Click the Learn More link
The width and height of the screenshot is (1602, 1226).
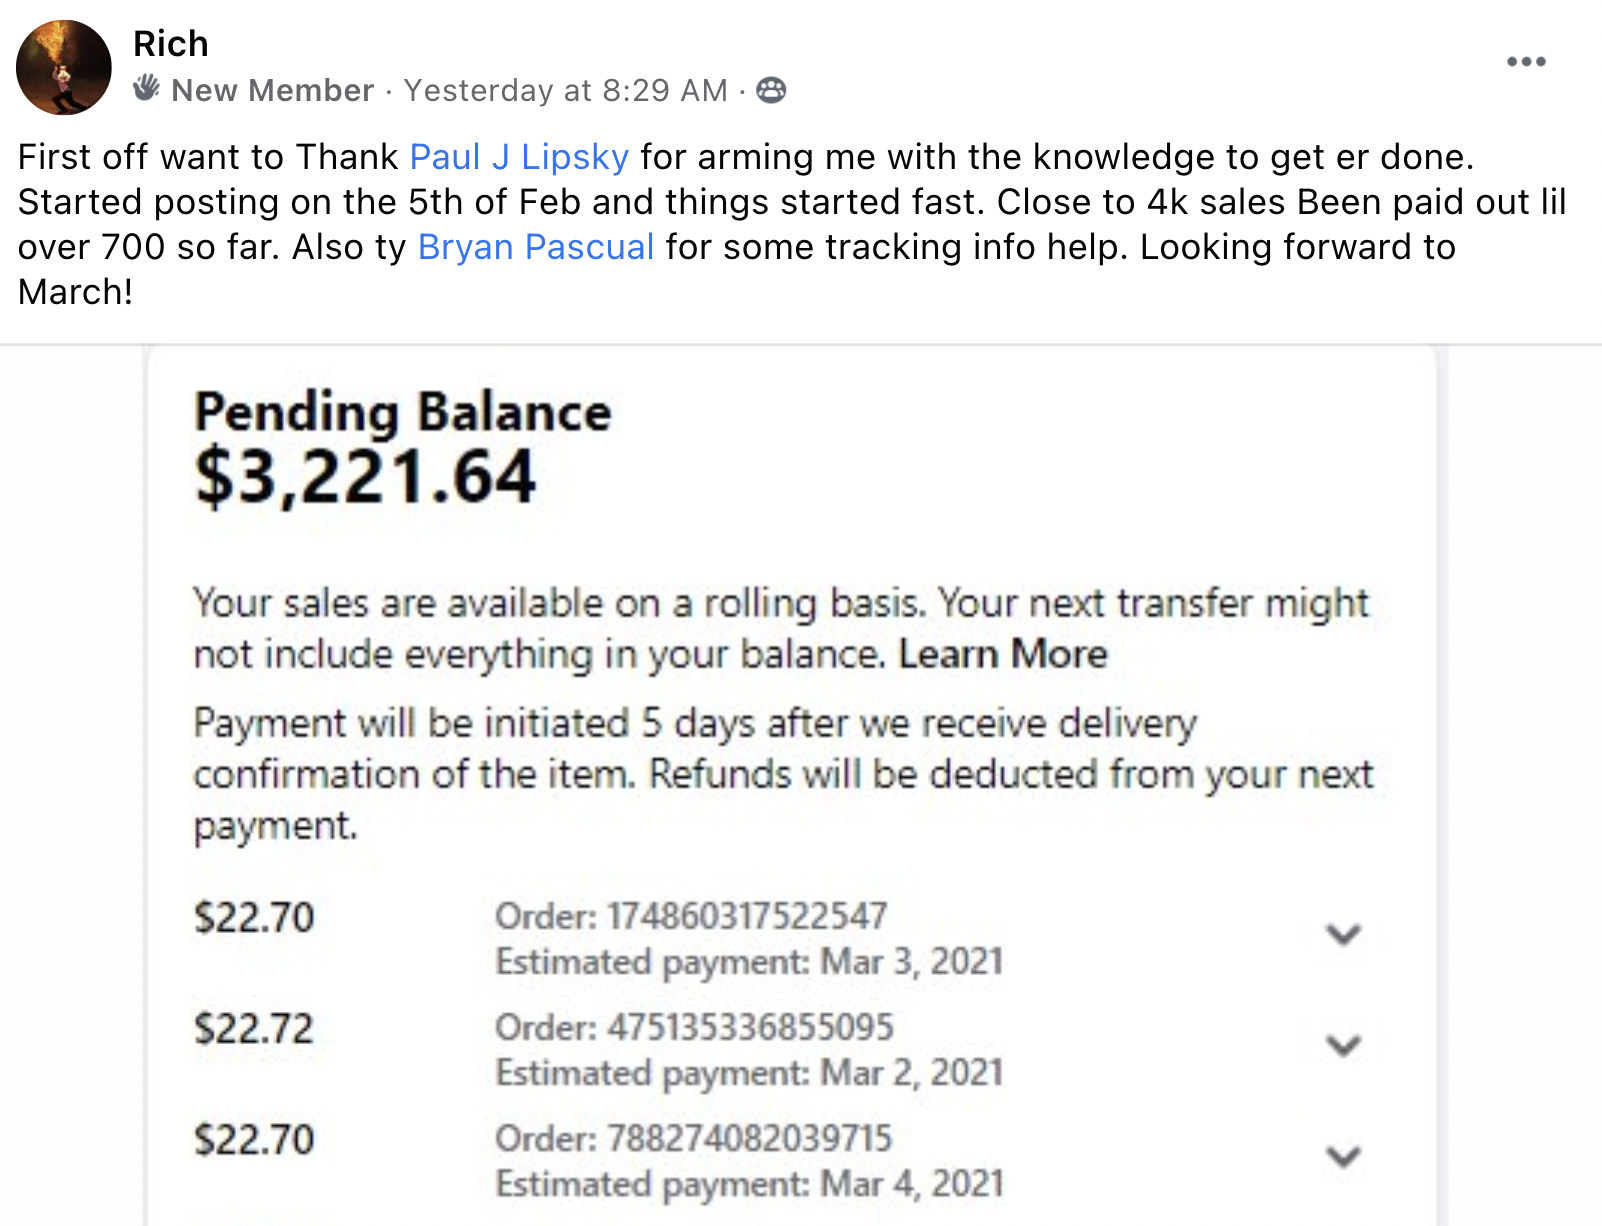1003,654
